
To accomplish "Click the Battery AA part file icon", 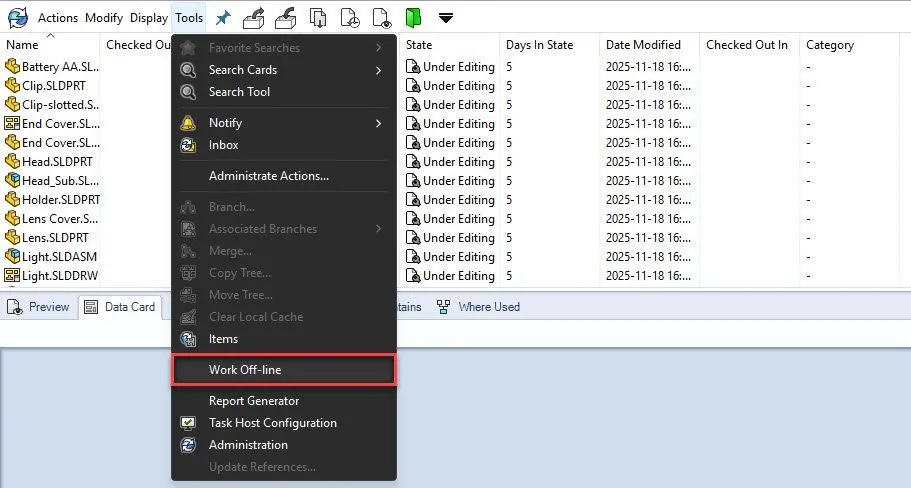I will [x=12, y=67].
